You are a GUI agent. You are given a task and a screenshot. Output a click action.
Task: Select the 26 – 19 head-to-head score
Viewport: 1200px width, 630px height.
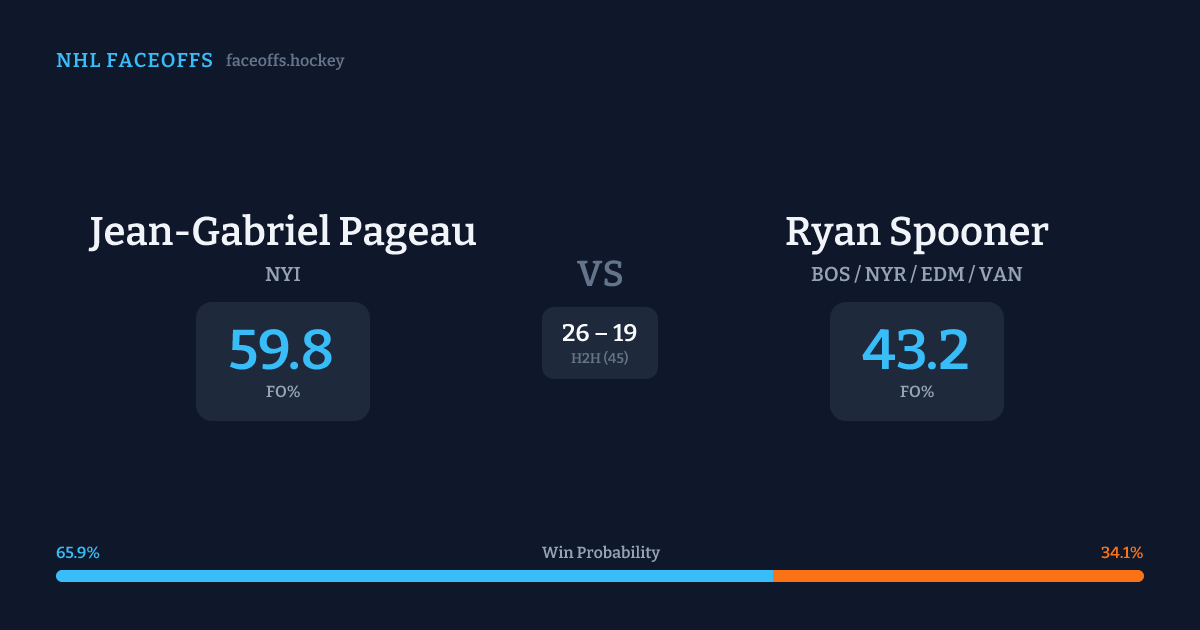pos(599,333)
